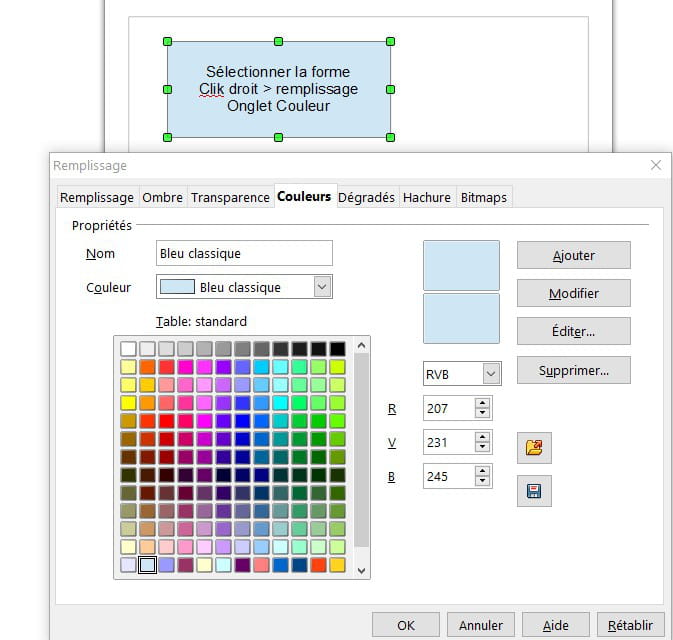
Task: Open the Hachure tab
Action: (427, 197)
